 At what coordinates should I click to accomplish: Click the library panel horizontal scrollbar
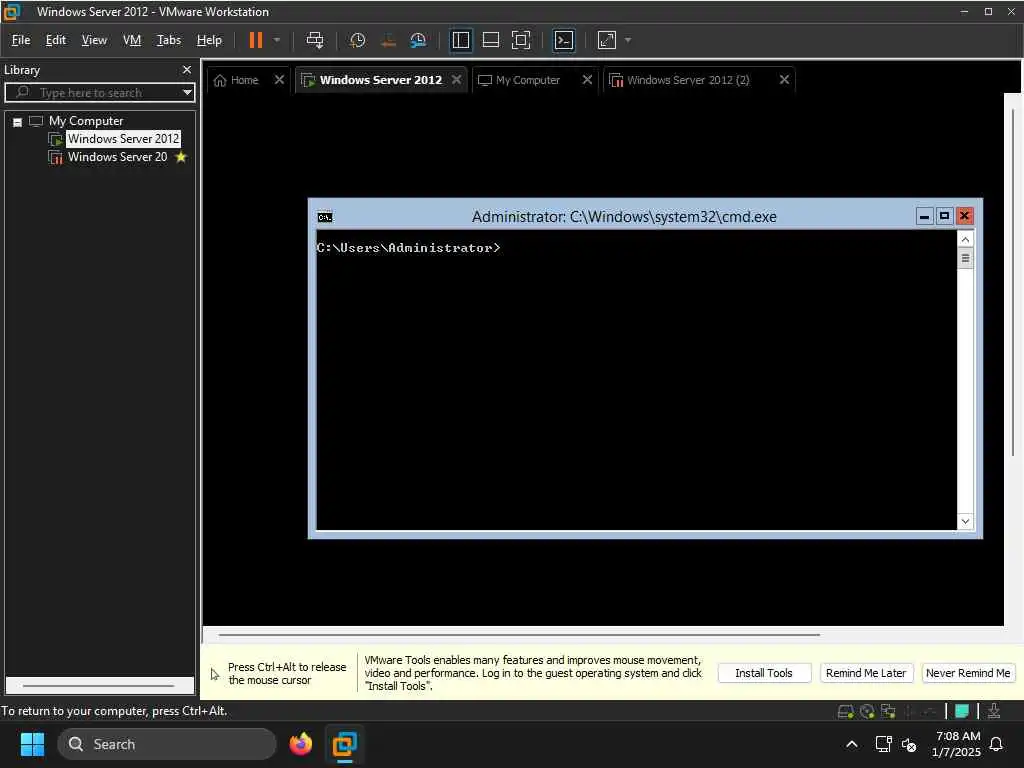click(x=99, y=686)
